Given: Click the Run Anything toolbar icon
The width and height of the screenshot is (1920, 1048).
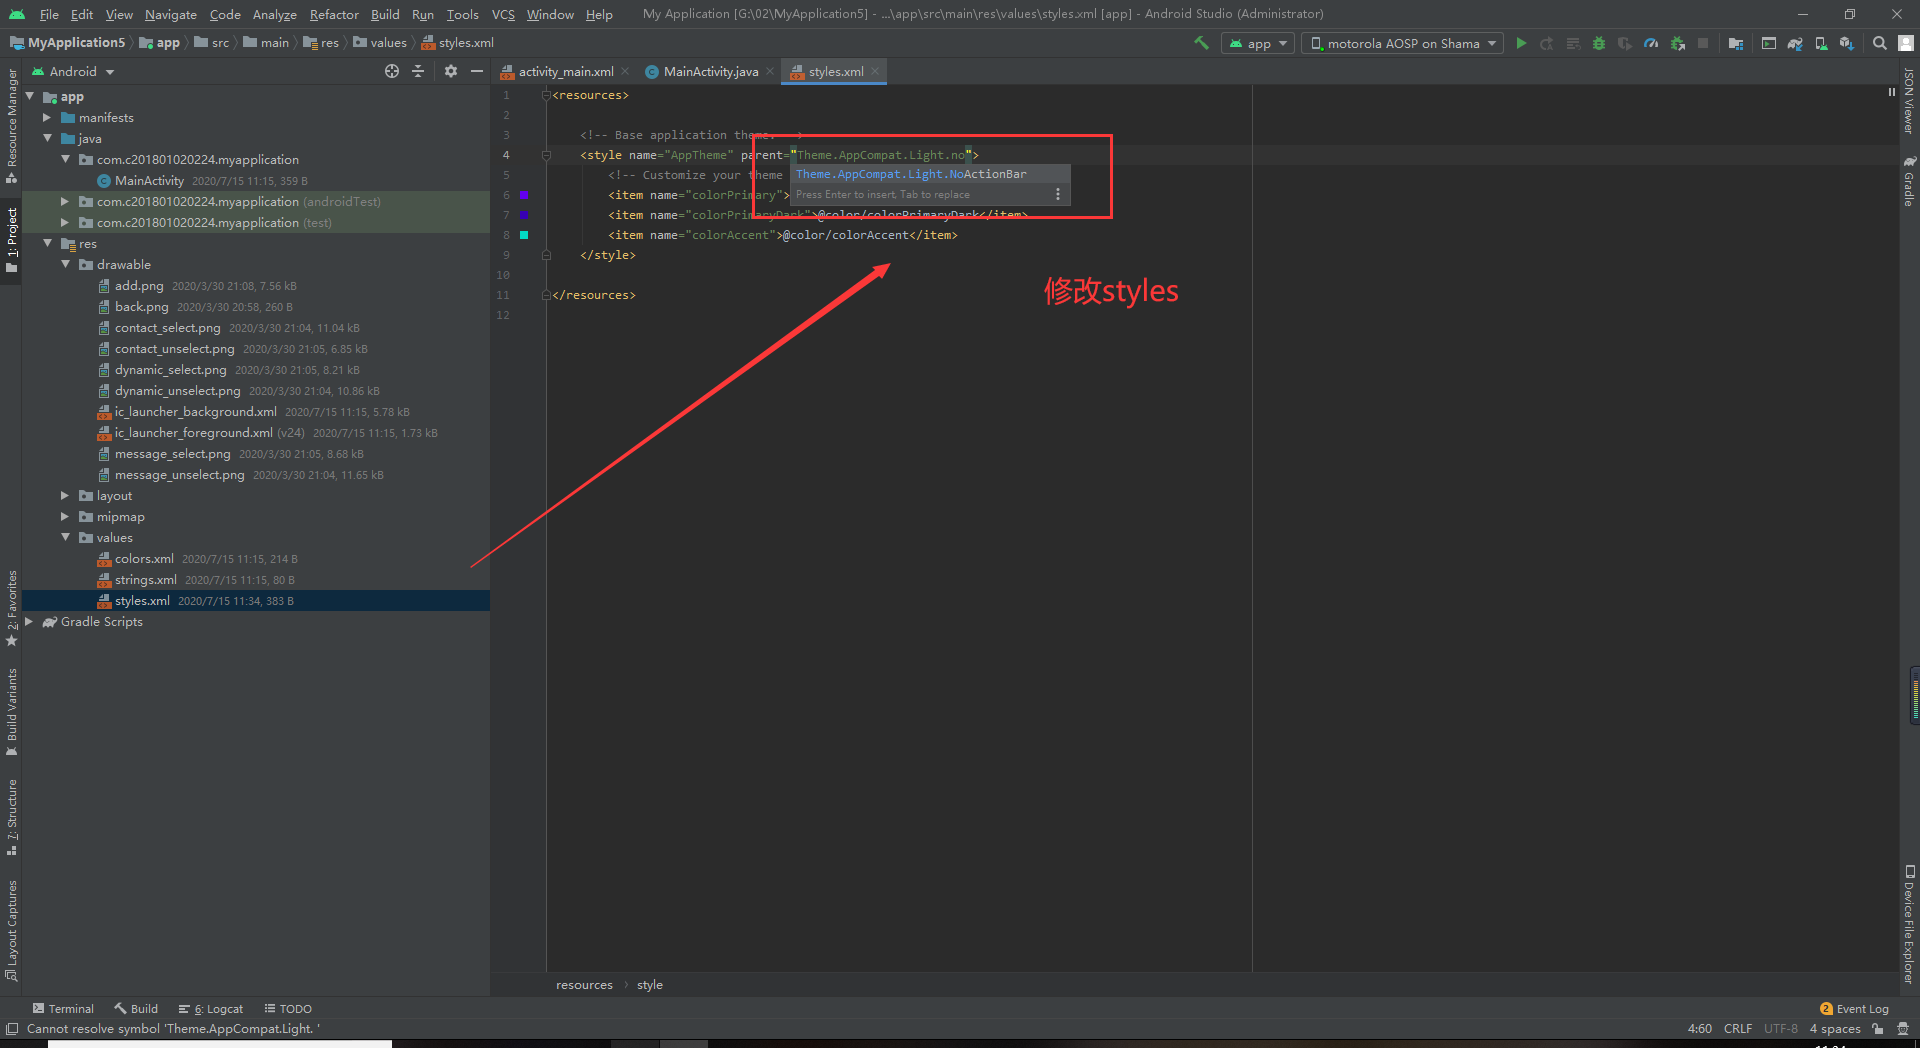Looking at the screenshot, I should pos(1768,43).
